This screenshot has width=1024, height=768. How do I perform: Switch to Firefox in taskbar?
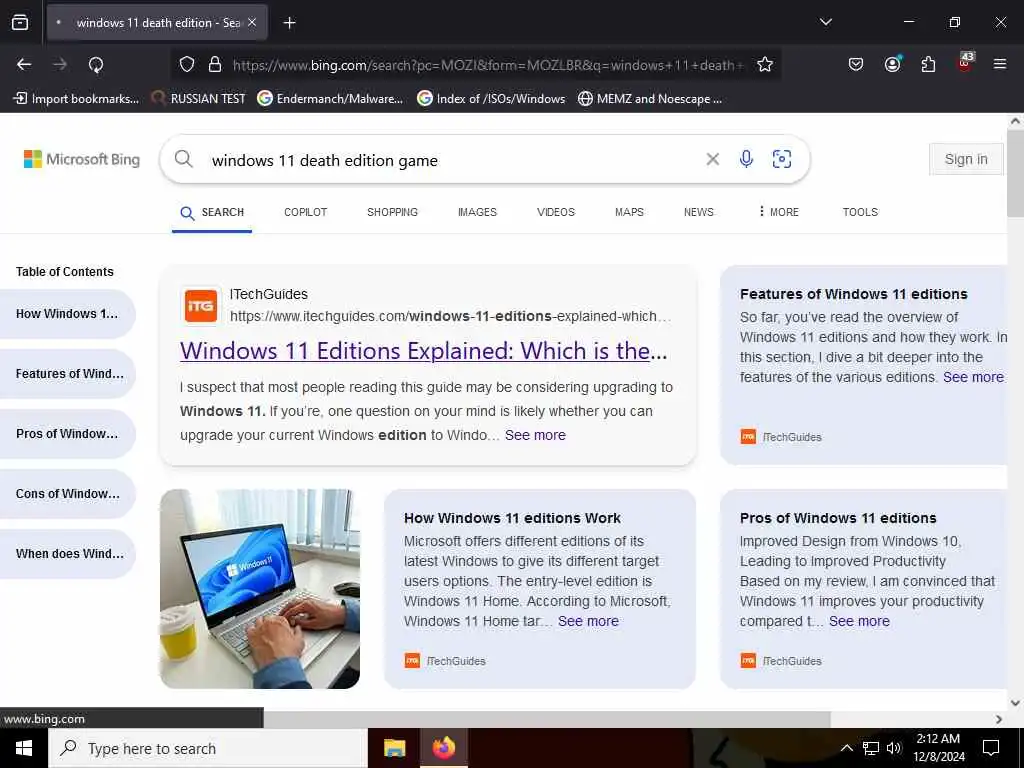point(443,748)
